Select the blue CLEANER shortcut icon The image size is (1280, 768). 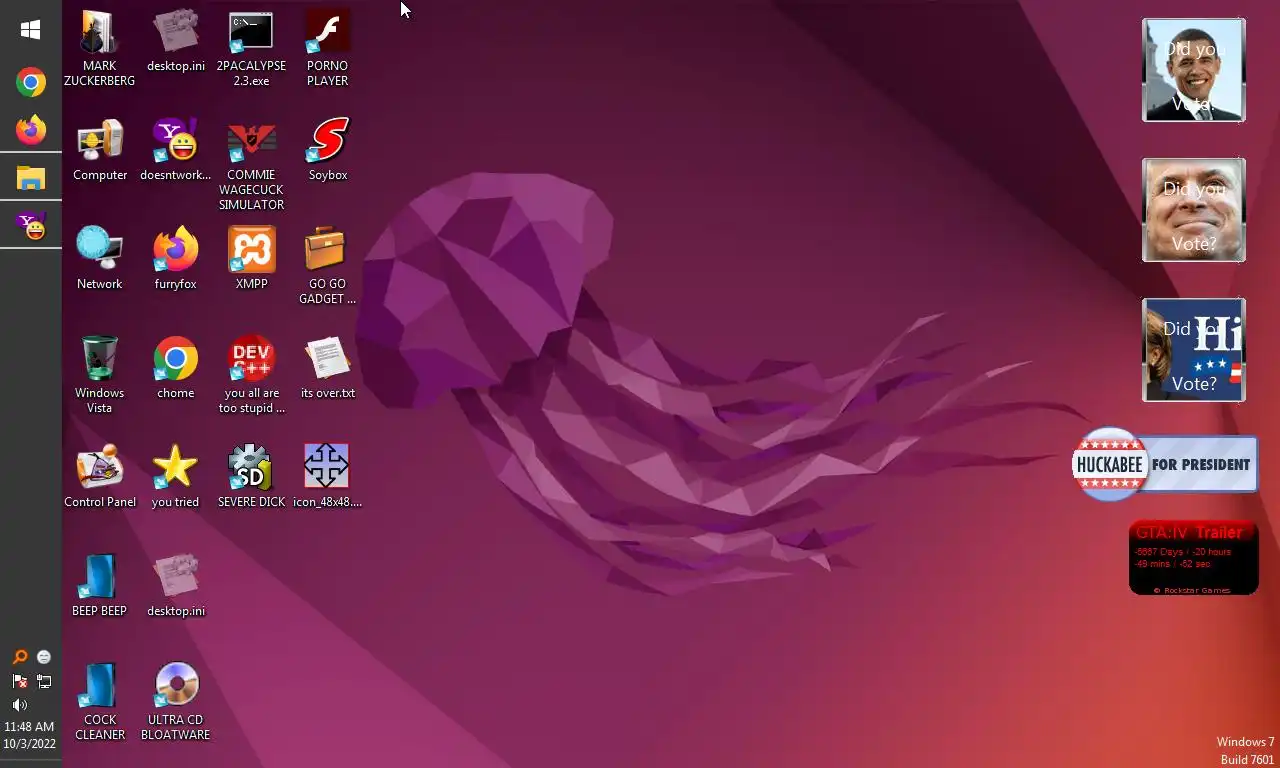pos(100,702)
